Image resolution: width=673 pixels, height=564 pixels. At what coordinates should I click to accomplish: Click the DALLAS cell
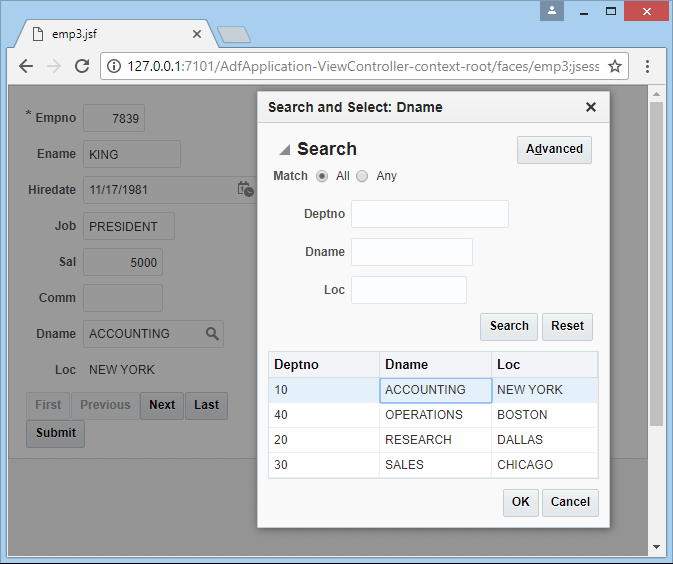pyautogui.click(x=544, y=440)
